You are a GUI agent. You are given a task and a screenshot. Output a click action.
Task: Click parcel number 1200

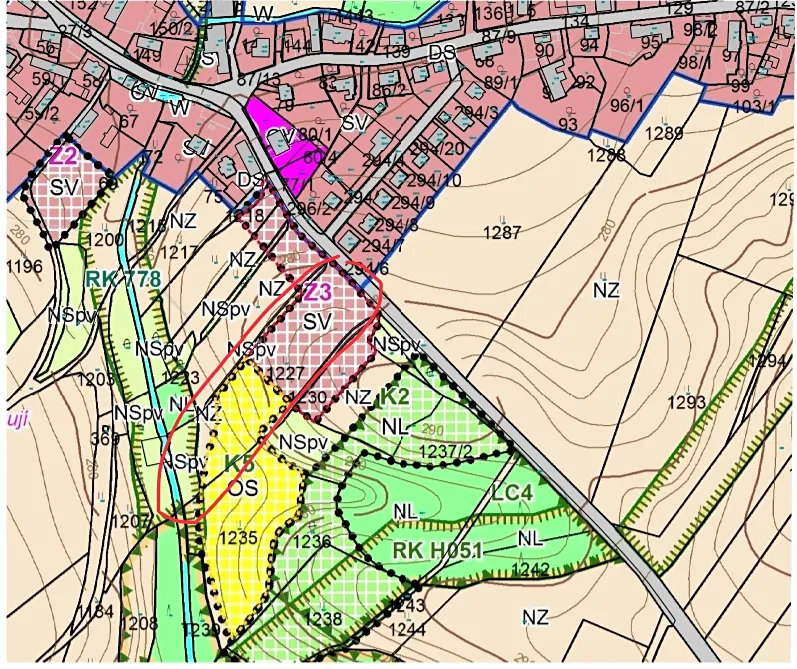[x=105, y=239]
